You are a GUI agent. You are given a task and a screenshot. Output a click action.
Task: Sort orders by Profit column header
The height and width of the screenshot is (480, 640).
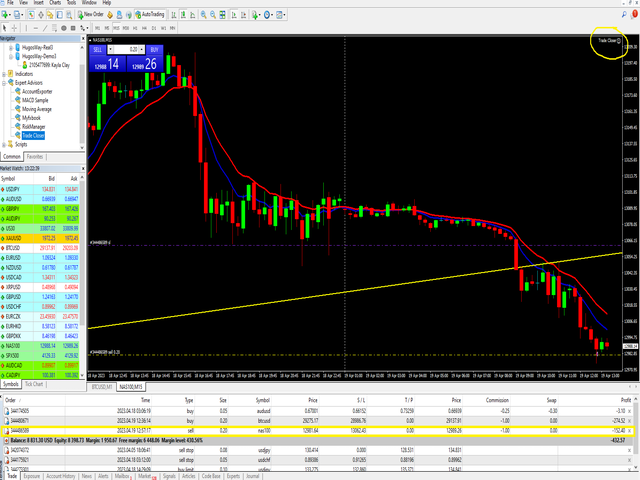[626, 400]
